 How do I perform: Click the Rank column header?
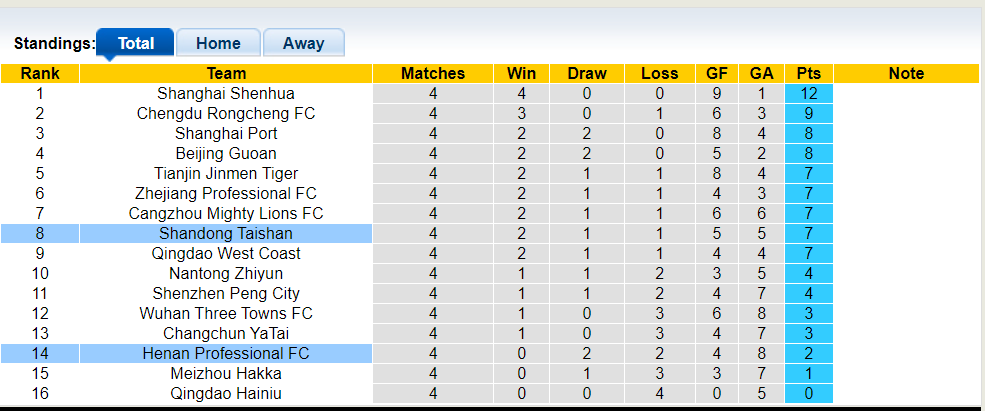[x=40, y=73]
